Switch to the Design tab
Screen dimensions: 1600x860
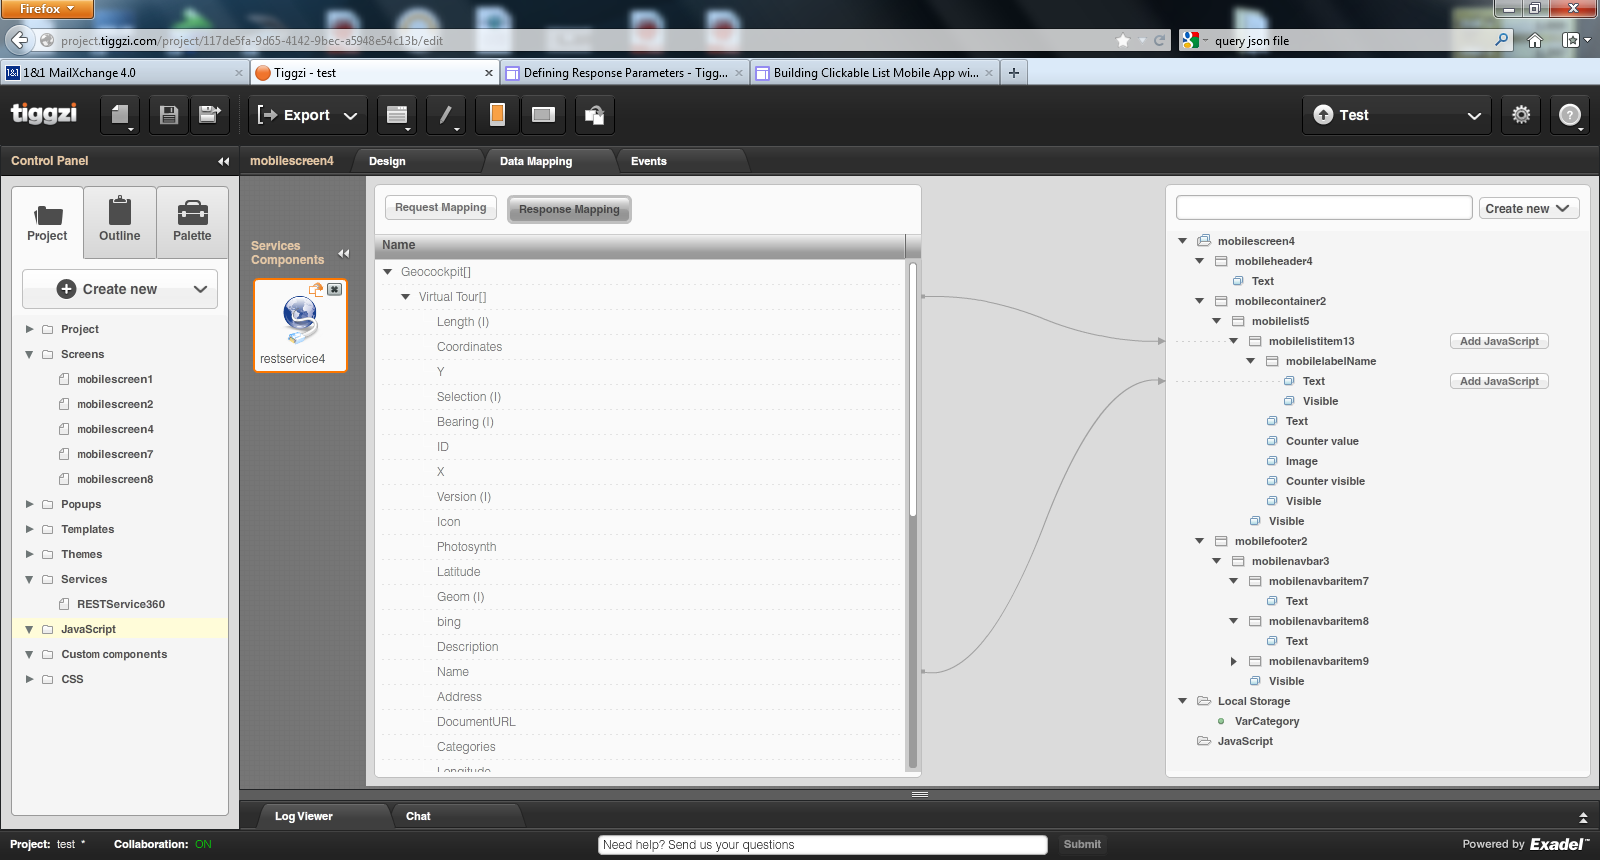pos(387,161)
